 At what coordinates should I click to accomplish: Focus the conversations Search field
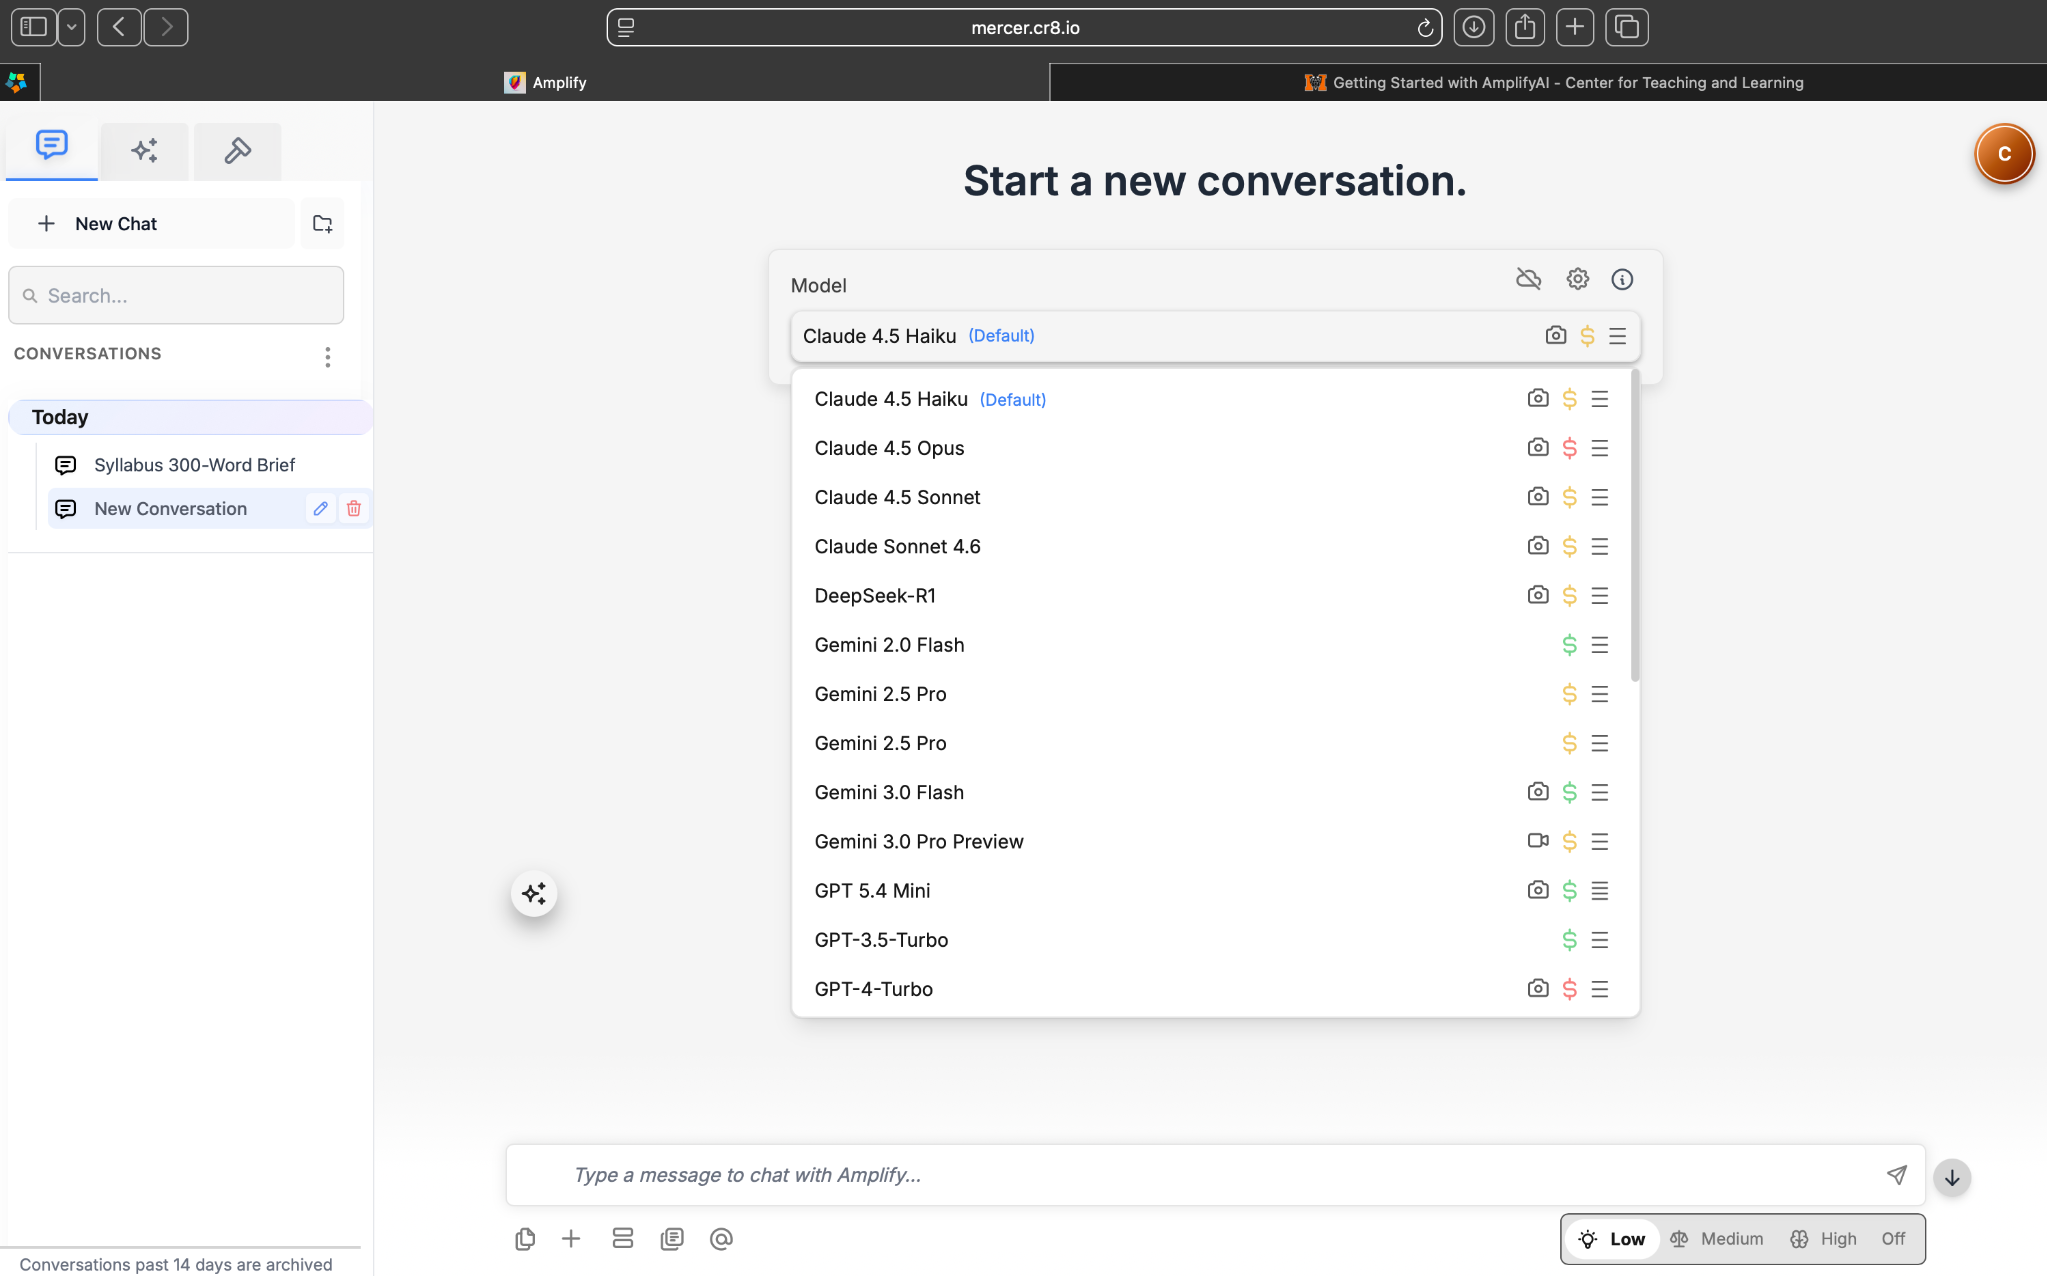[176, 295]
